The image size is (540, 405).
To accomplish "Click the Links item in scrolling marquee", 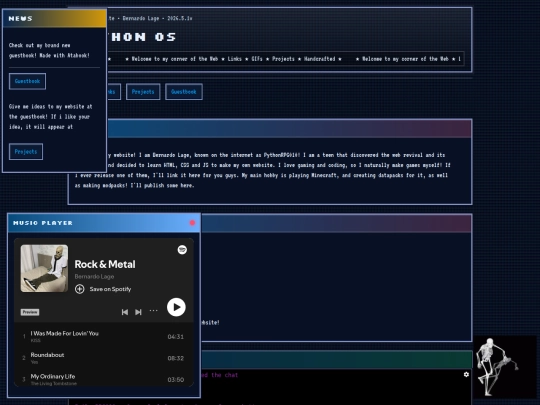I will (x=235, y=59).
